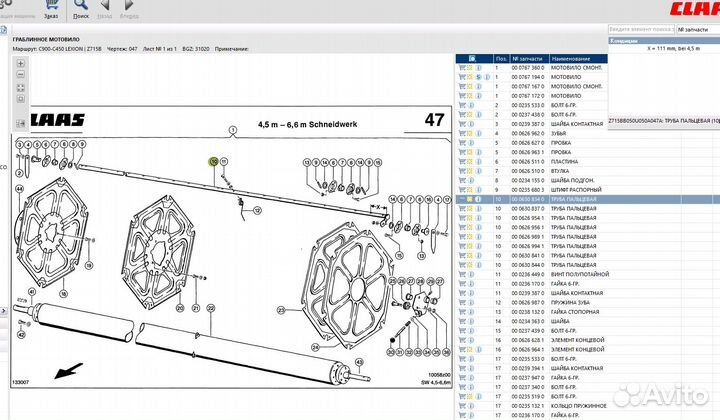
Task: Click the Поиск magnifier icon
Action: tap(81, 6)
